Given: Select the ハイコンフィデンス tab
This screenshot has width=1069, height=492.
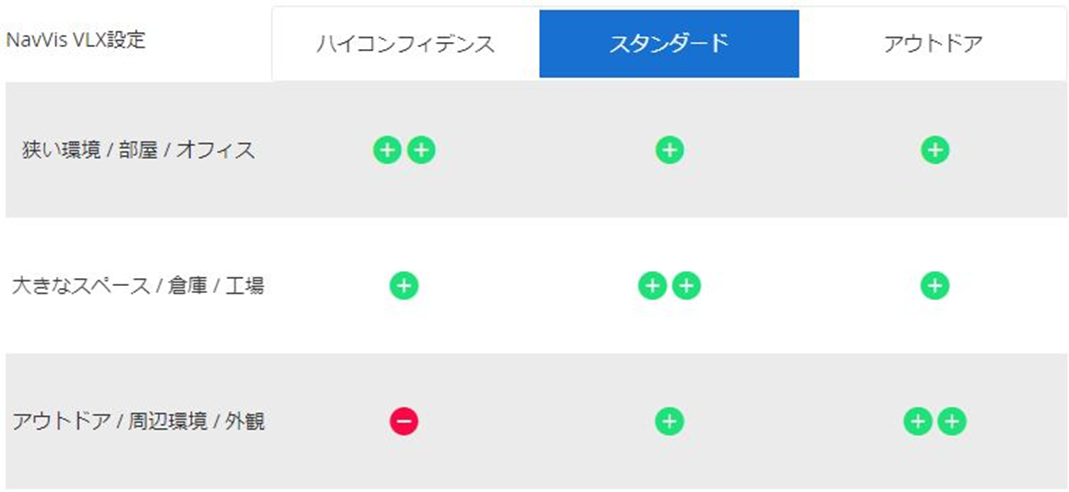Looking at the screenshot, I should [x=405, y=44].
